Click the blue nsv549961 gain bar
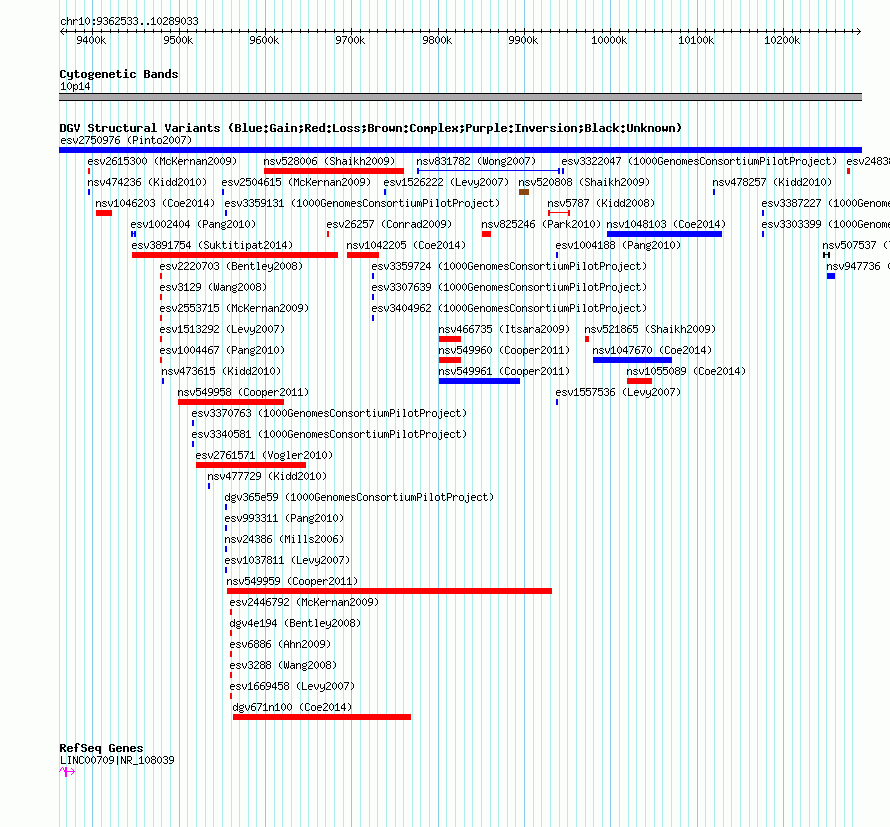The height and width of the screenshot is (827, 890). tap(480, 381)
